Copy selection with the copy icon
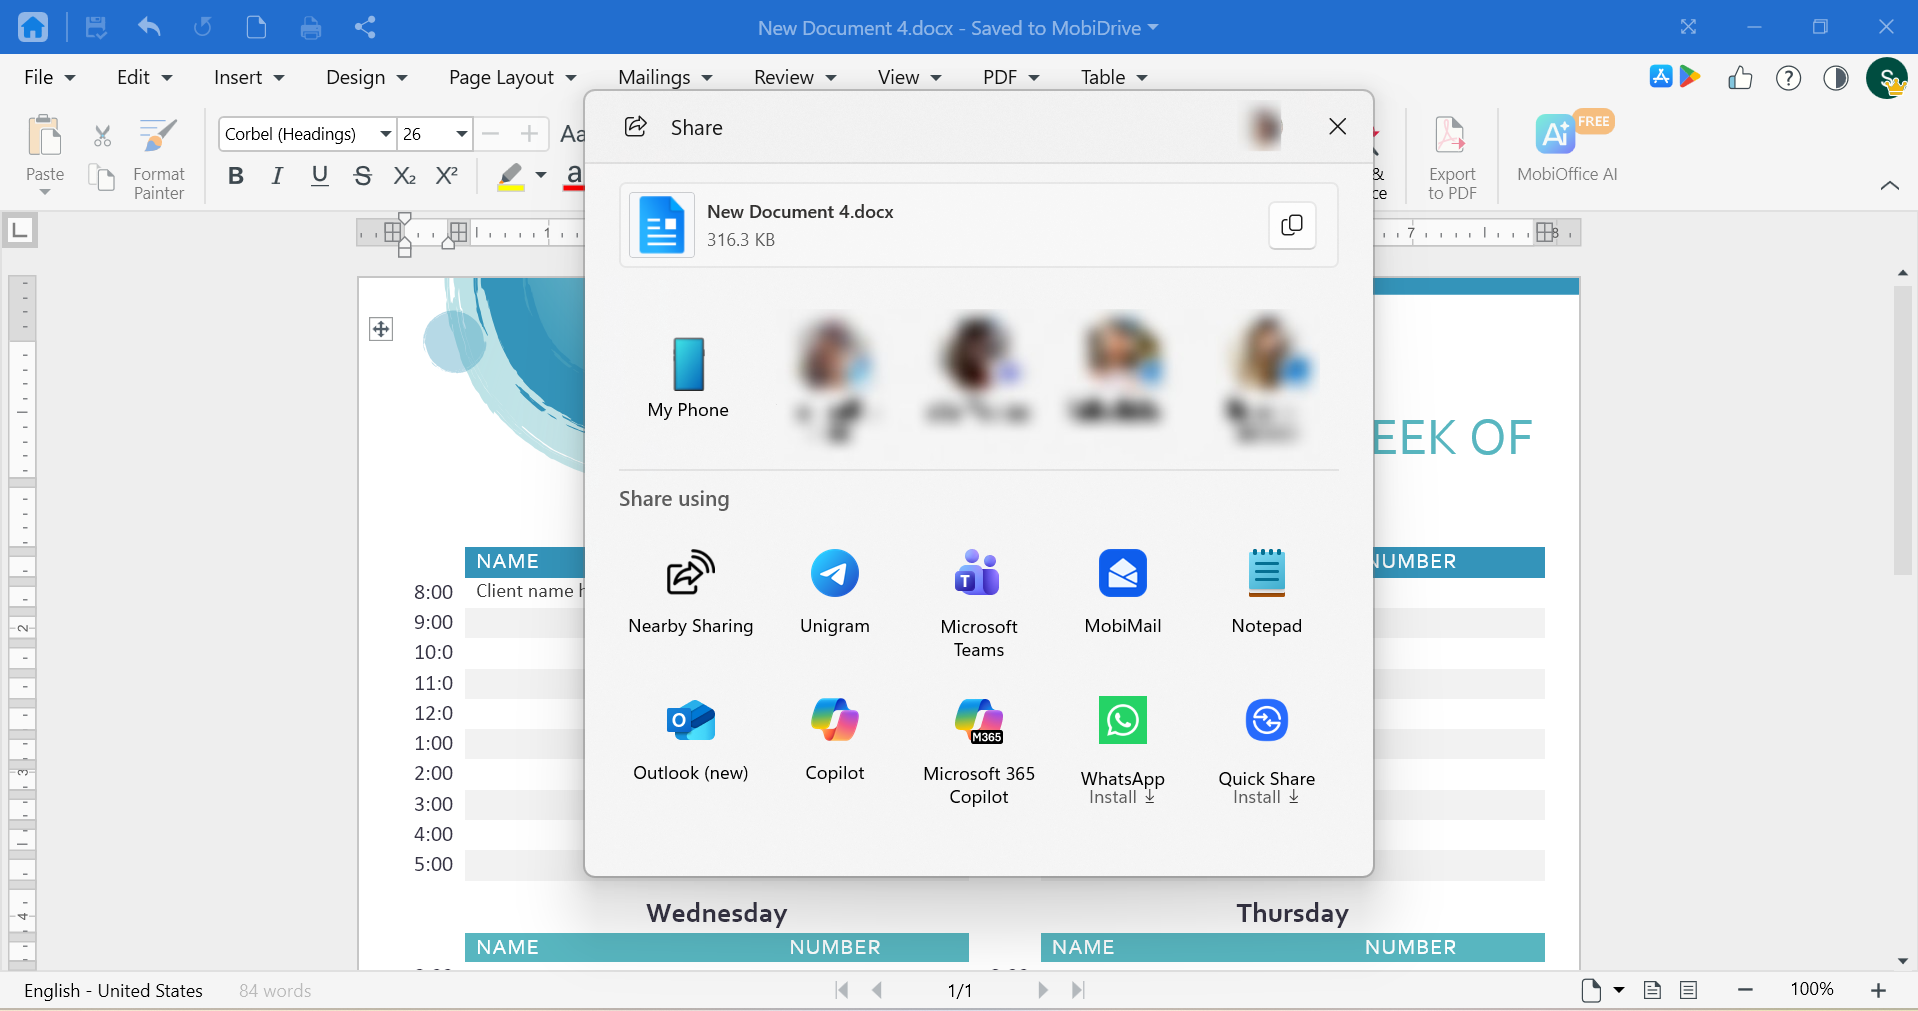Viewport: 1918px width, 1011px height. 102,178
